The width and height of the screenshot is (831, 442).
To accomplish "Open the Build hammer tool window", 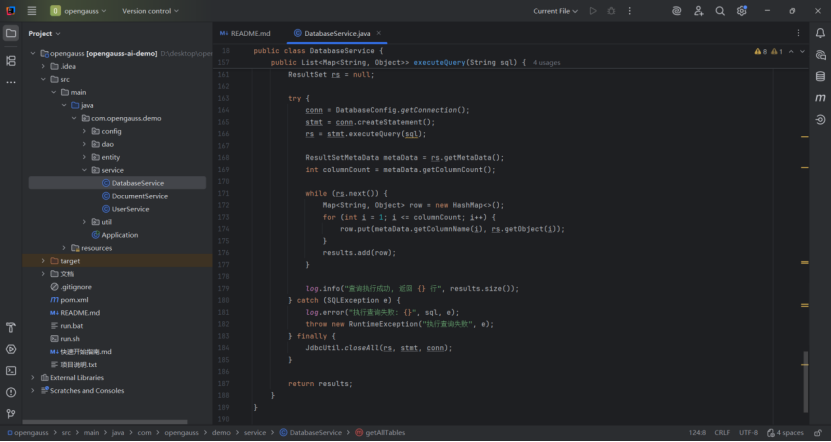I will 11,328.
